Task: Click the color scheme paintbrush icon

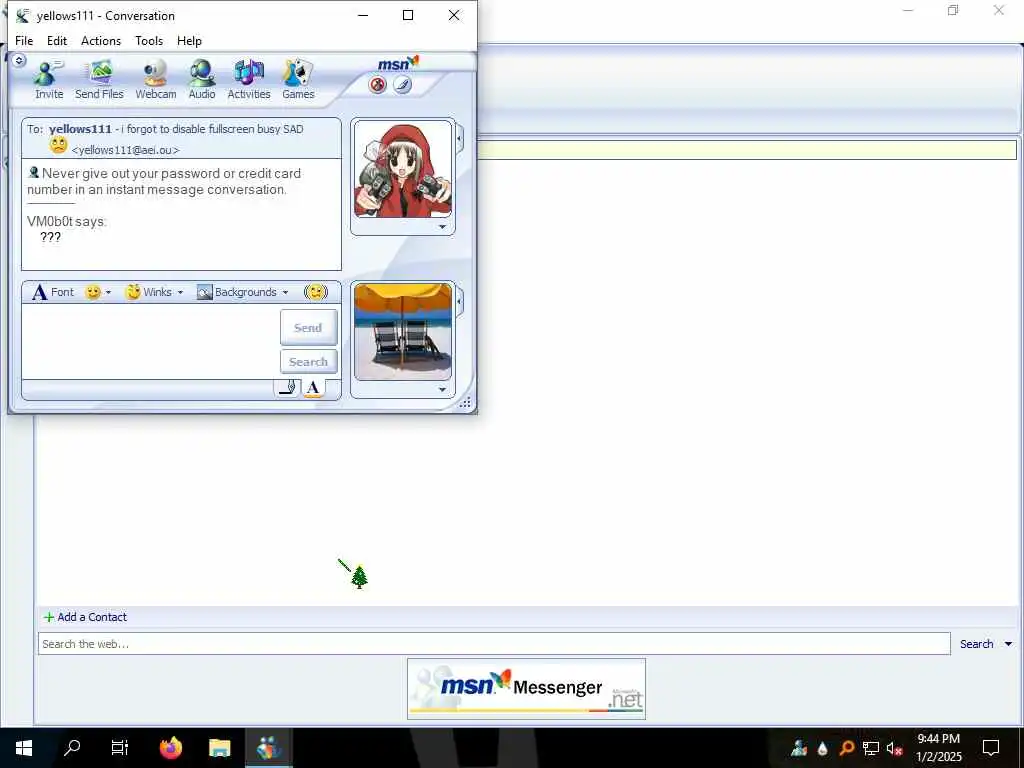Action: (402, 85)
